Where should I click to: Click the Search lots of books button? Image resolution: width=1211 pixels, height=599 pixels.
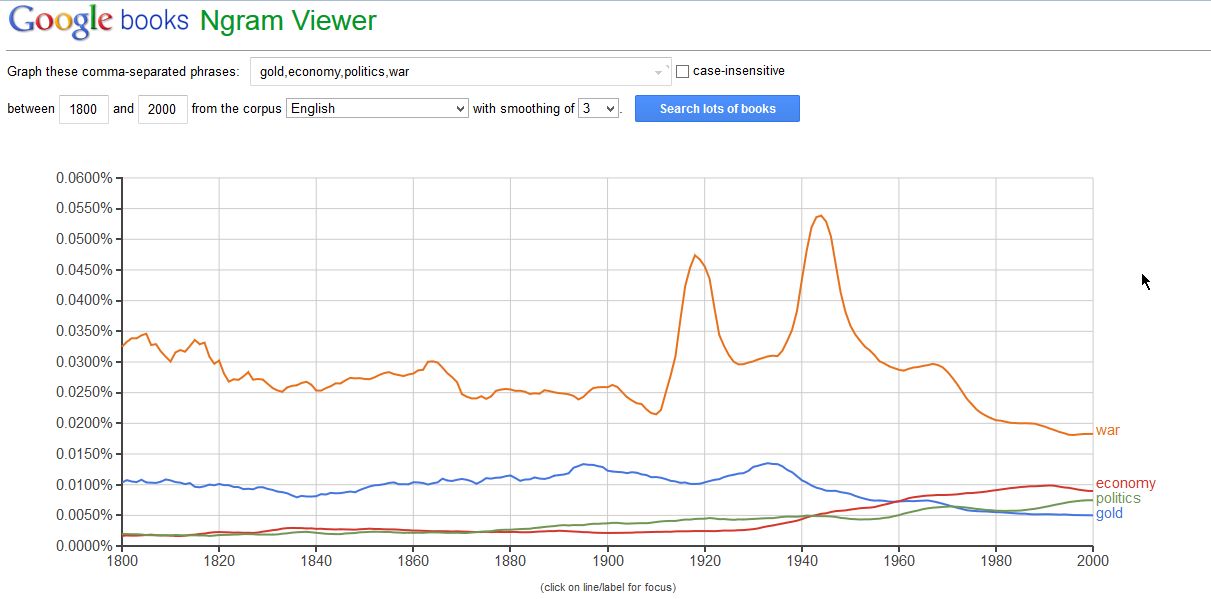tap(716, 108)
